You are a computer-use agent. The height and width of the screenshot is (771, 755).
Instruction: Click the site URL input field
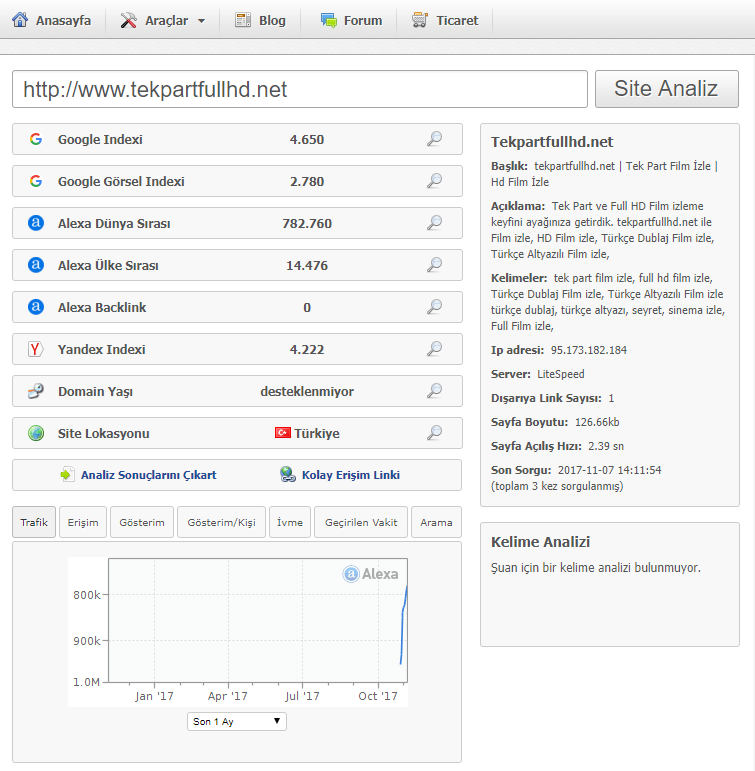pyautogui.click(x=300, y=89)
